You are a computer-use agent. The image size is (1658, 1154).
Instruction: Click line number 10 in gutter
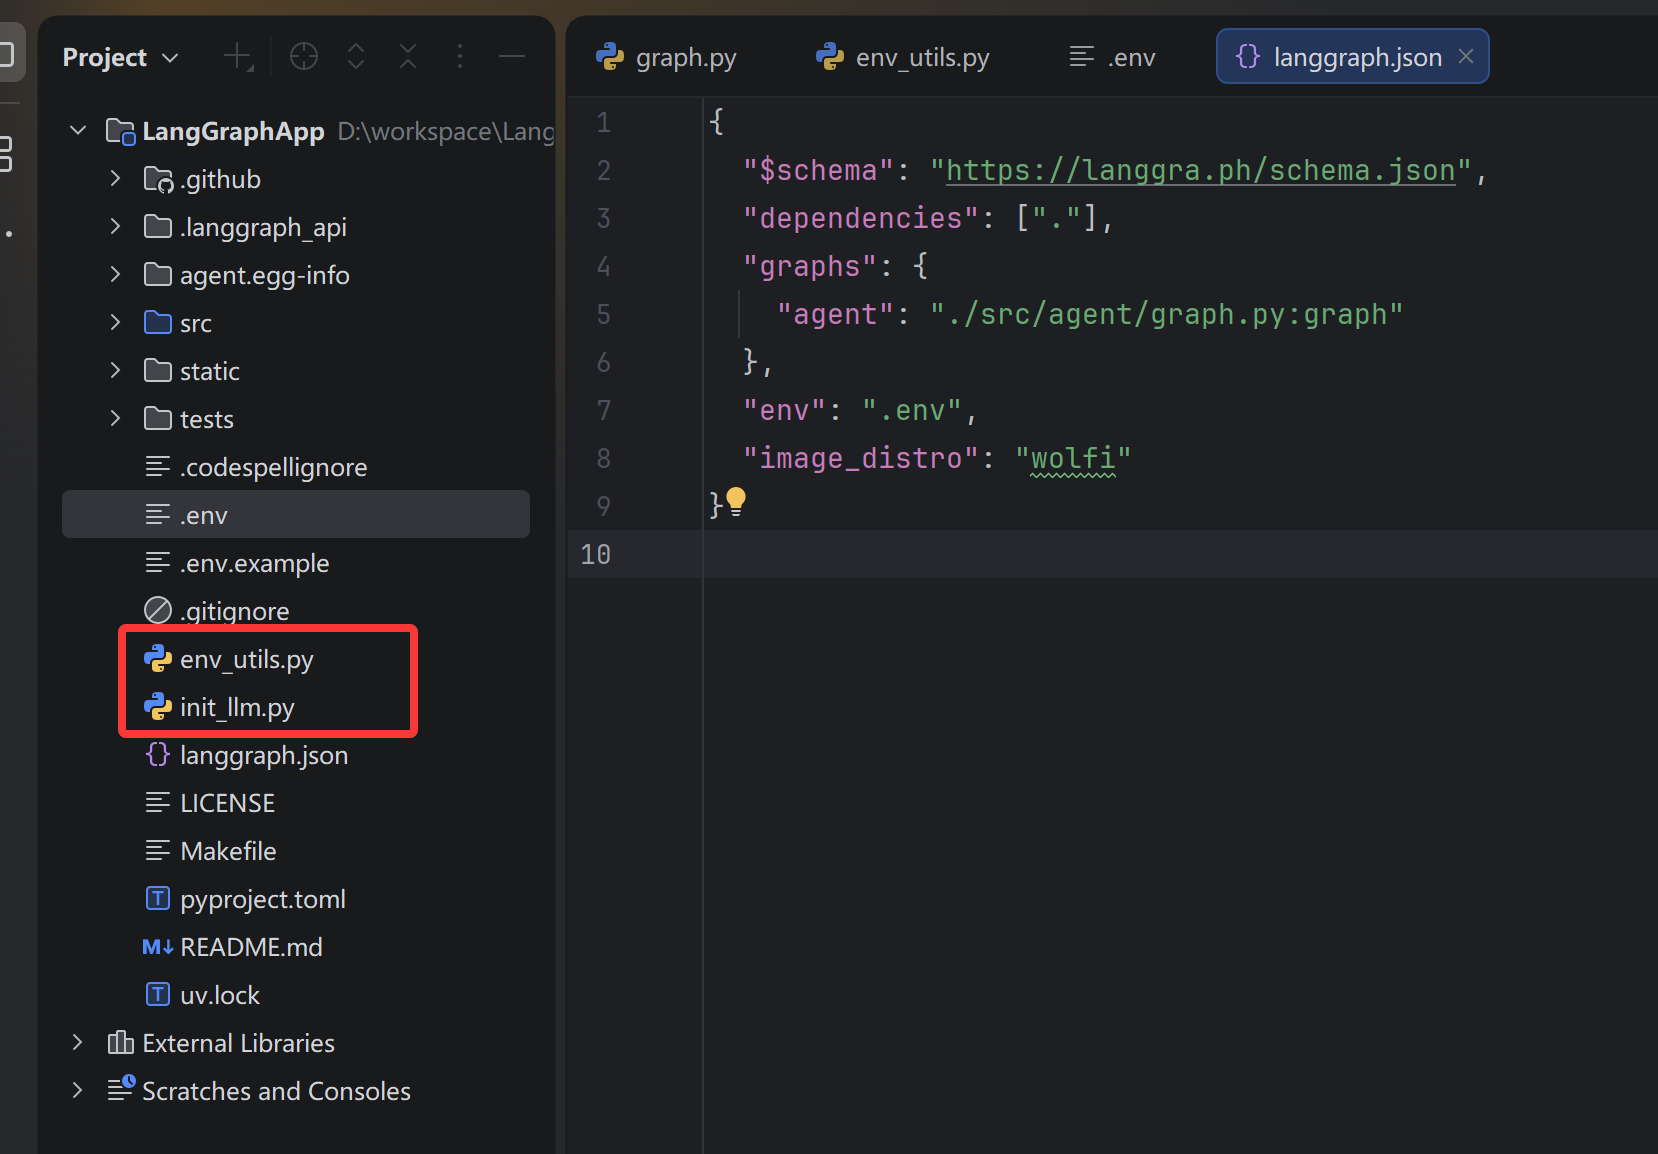point(595,555)
